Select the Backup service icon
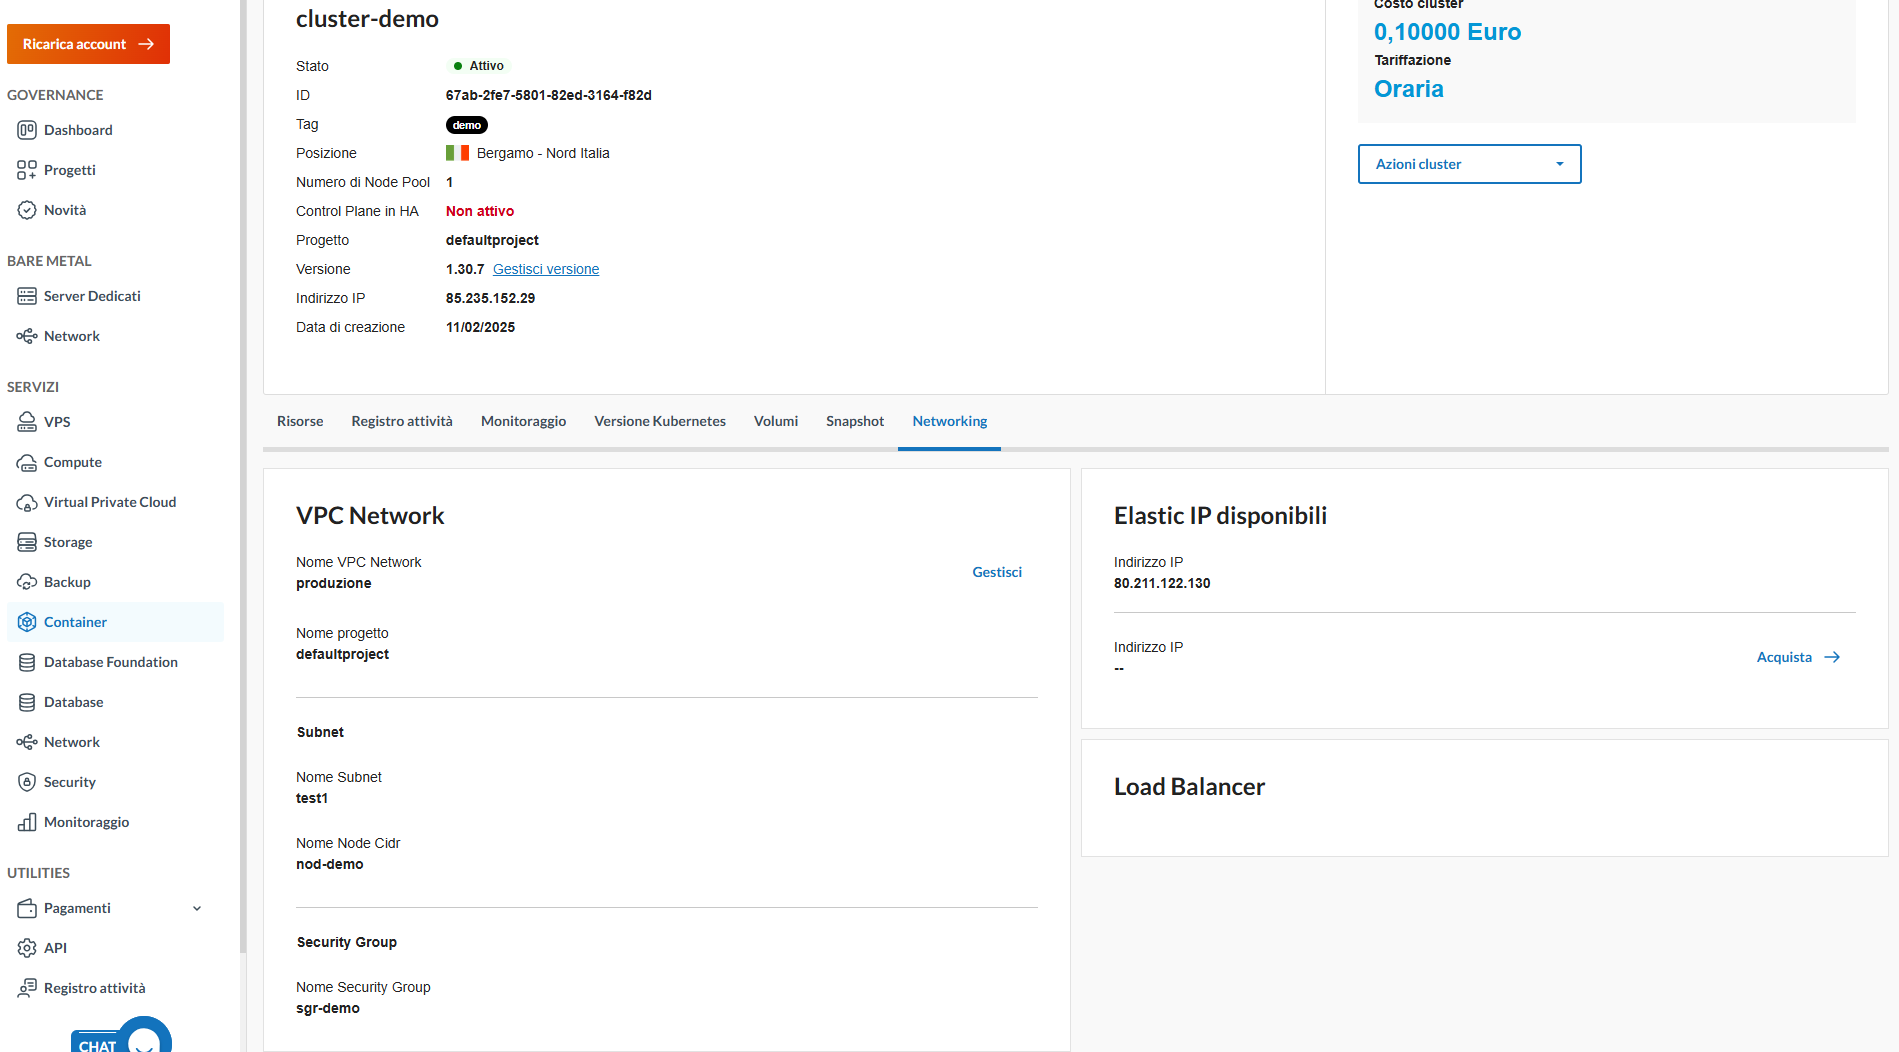The width and height of the screenshot is (1899, 1052). [27, 581]
